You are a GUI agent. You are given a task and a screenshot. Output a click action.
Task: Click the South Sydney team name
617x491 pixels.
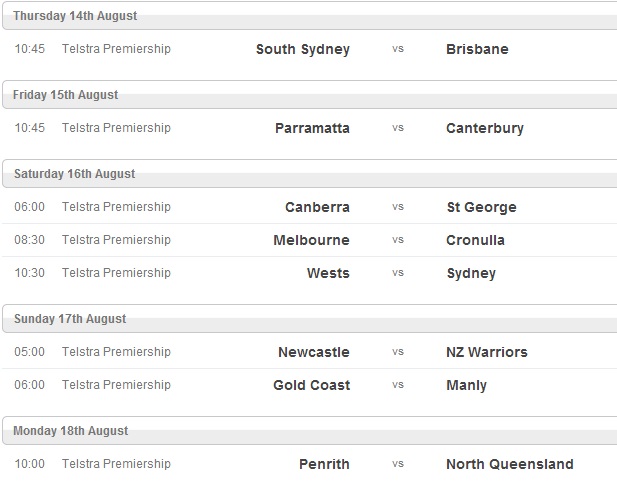[302, 49]
